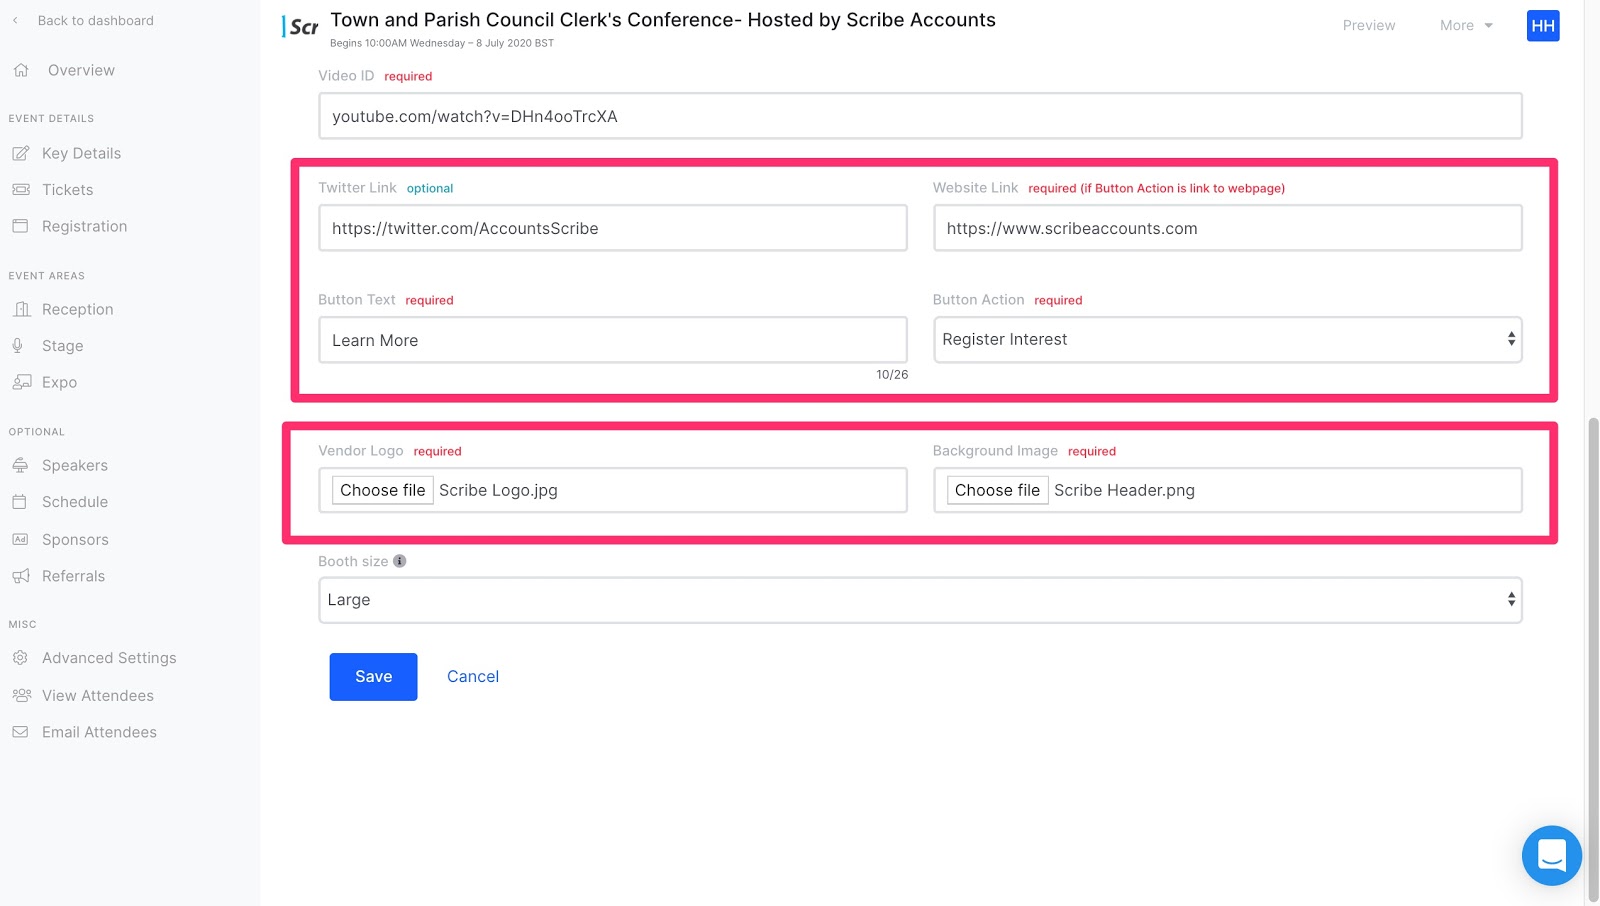The image size is (1600, 906).
Task: Click the Sponsors ad icon
Action: coord(20,539)
